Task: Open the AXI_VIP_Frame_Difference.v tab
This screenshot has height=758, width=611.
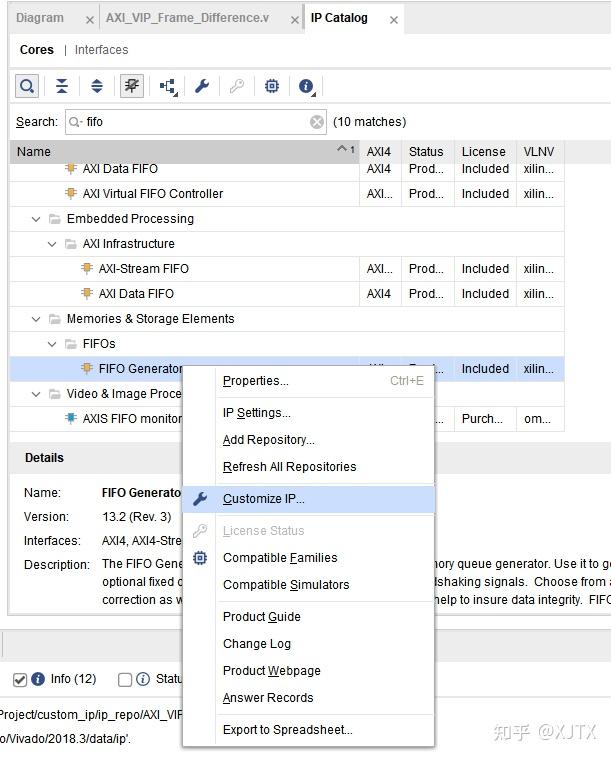Action: 188,18
